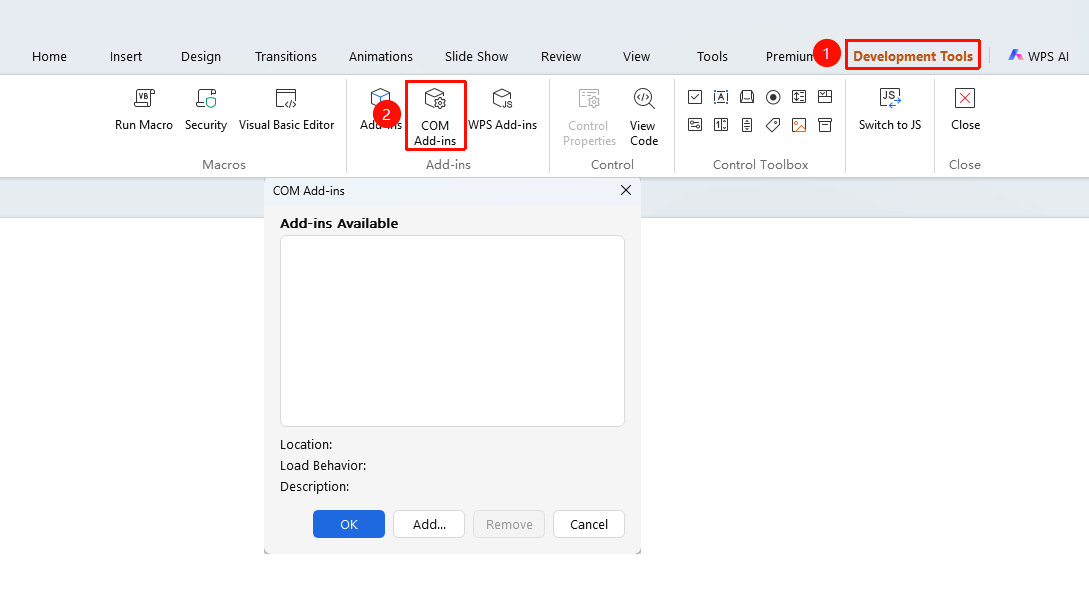Close the COM Add-ins dialog with X

[626, 190]
